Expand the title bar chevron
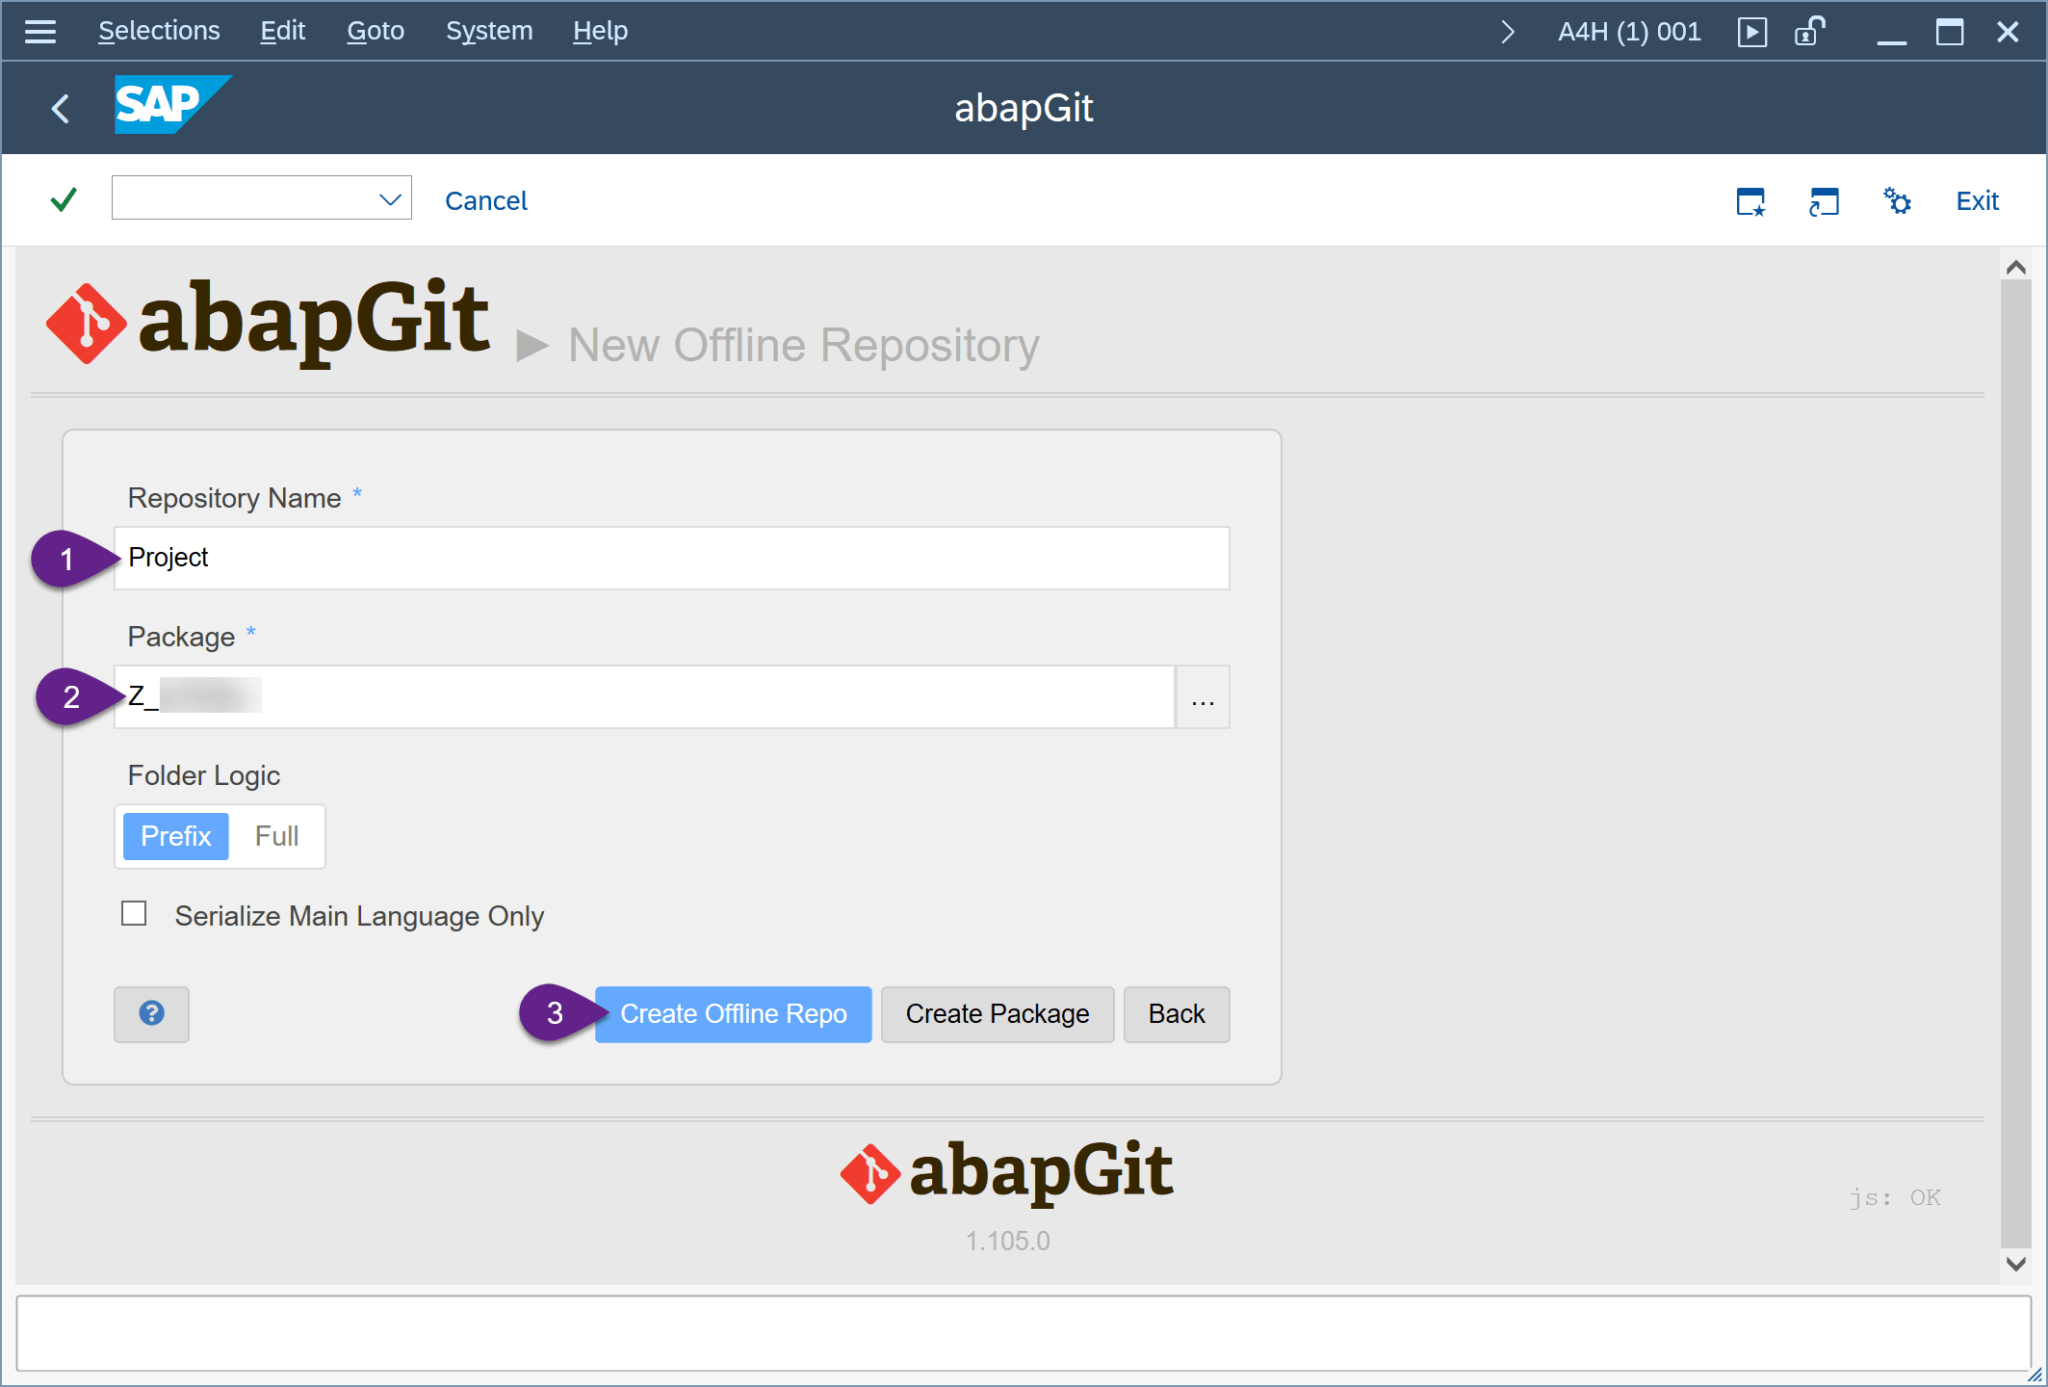The height and width of the screenshot is (1387, 2048). pyautogui.click(x=1507, y=31)
